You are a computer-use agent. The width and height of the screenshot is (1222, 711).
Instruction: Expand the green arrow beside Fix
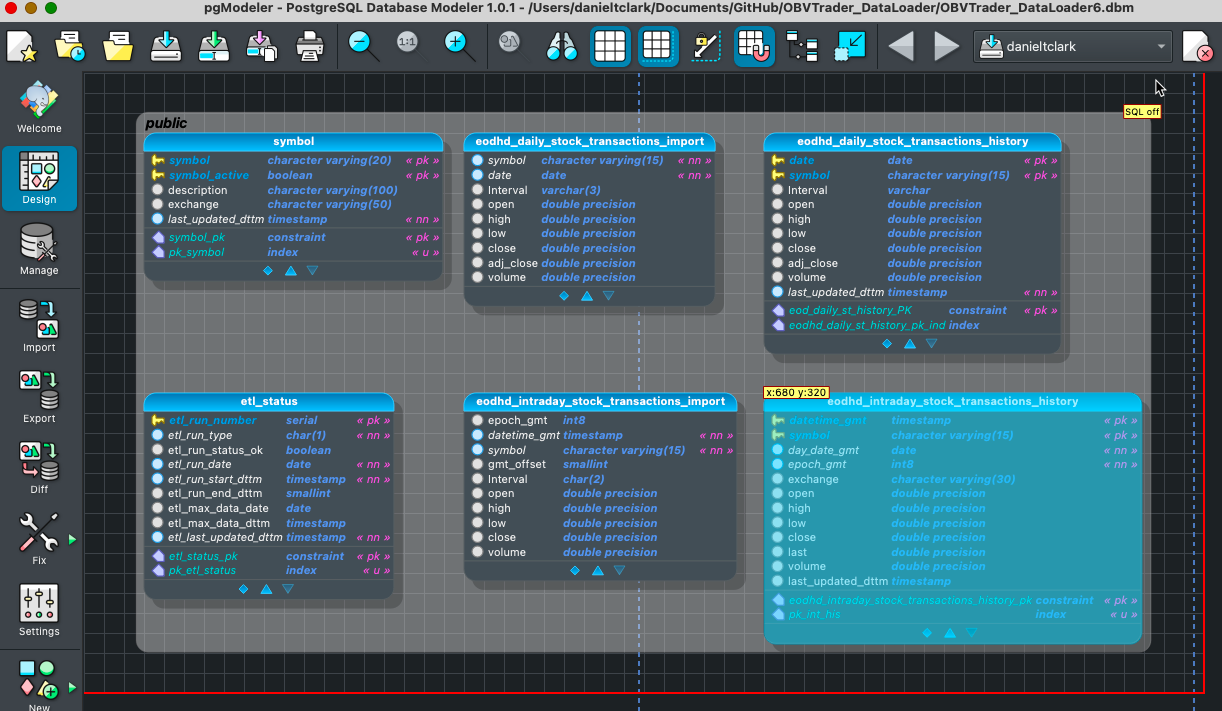(x=72, y=540)
